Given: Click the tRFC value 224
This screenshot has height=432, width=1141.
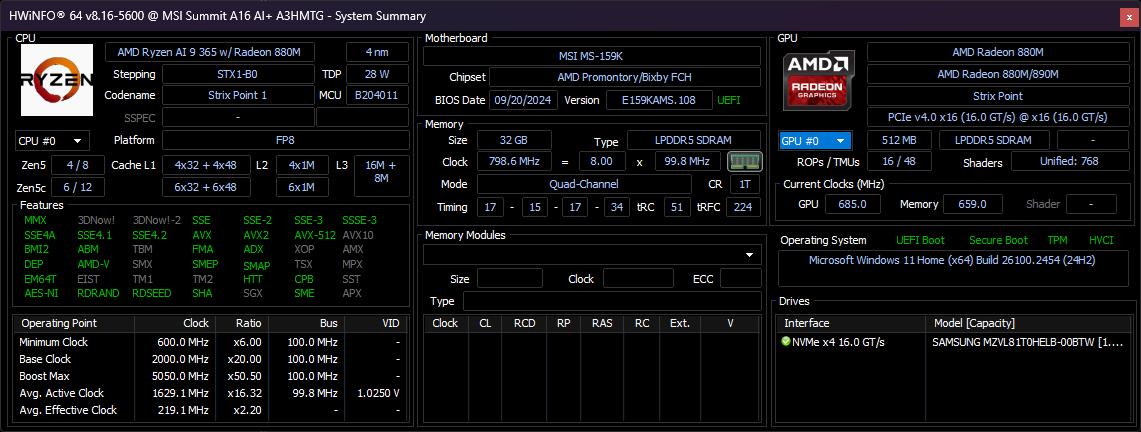Looking at the screenshot, I should (x=742, y=207).
